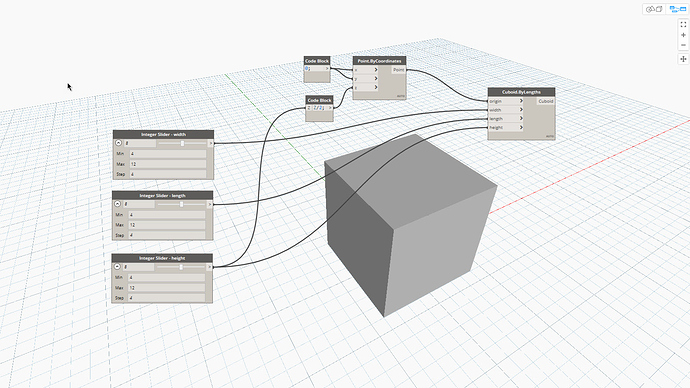The height and width of the screenshot is (388, 690).
Task: Zoom out with the minus icon
Action: [x=683, y=45]
